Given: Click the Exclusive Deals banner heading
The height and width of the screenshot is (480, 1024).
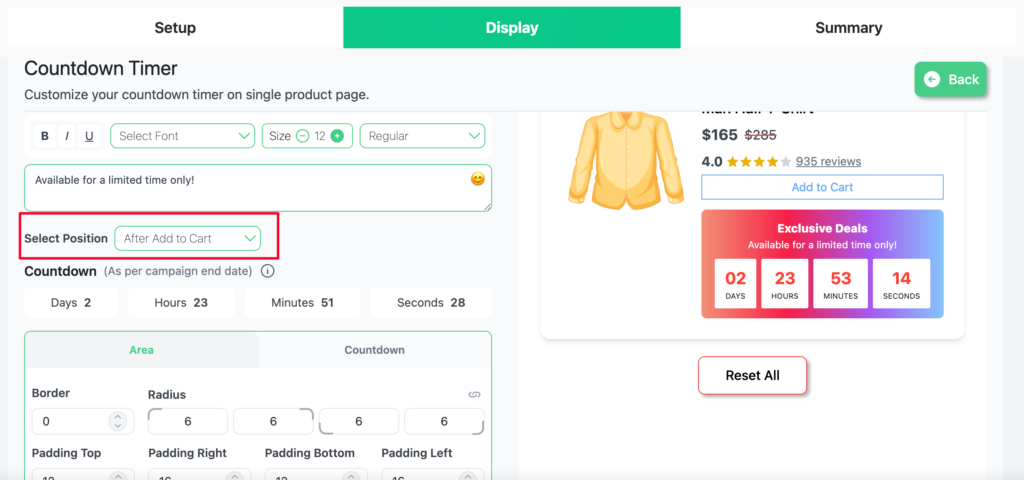Looking at the screenshot, I should 822,229.
